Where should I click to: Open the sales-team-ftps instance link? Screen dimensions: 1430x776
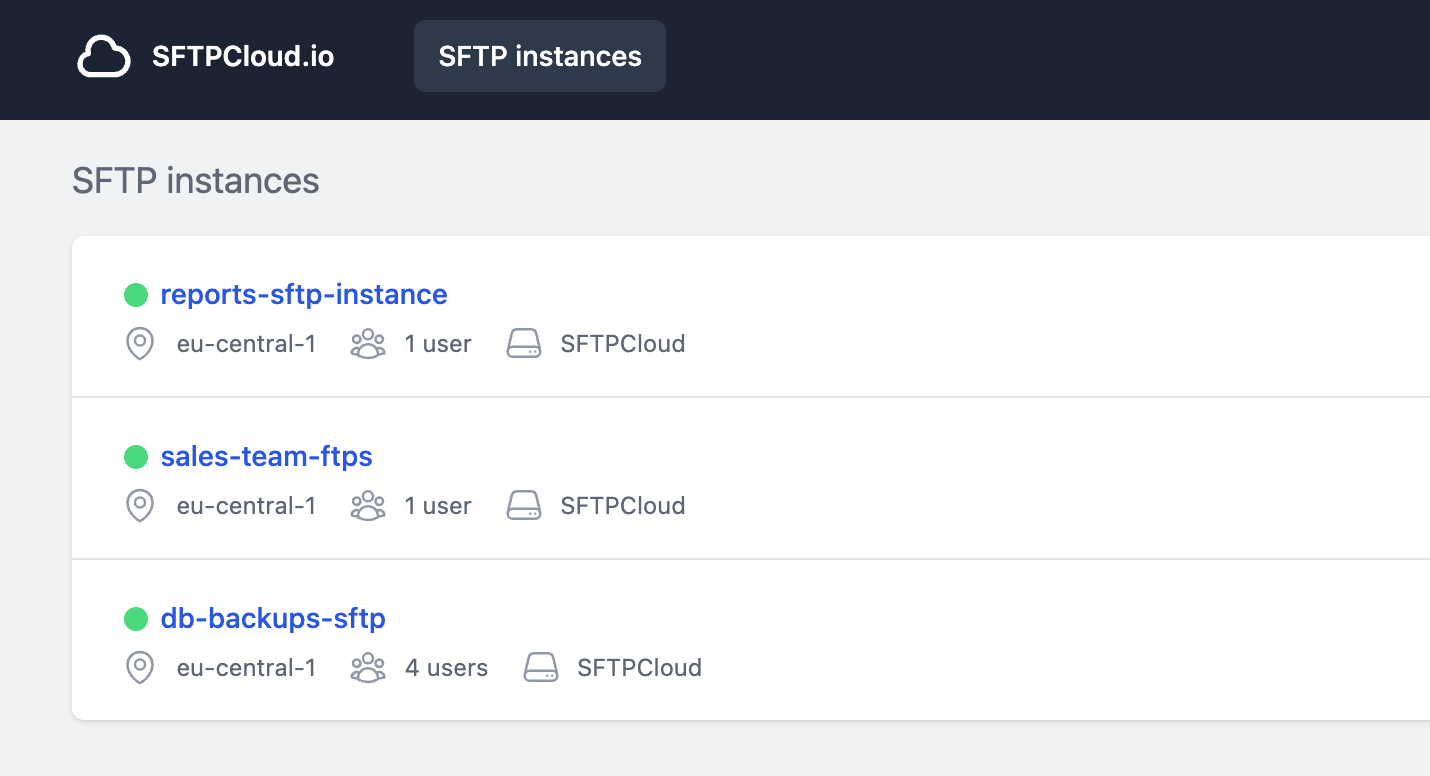266,456
